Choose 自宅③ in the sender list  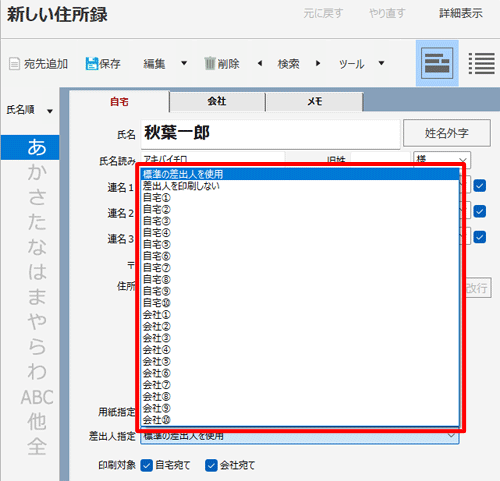point(300,221)
